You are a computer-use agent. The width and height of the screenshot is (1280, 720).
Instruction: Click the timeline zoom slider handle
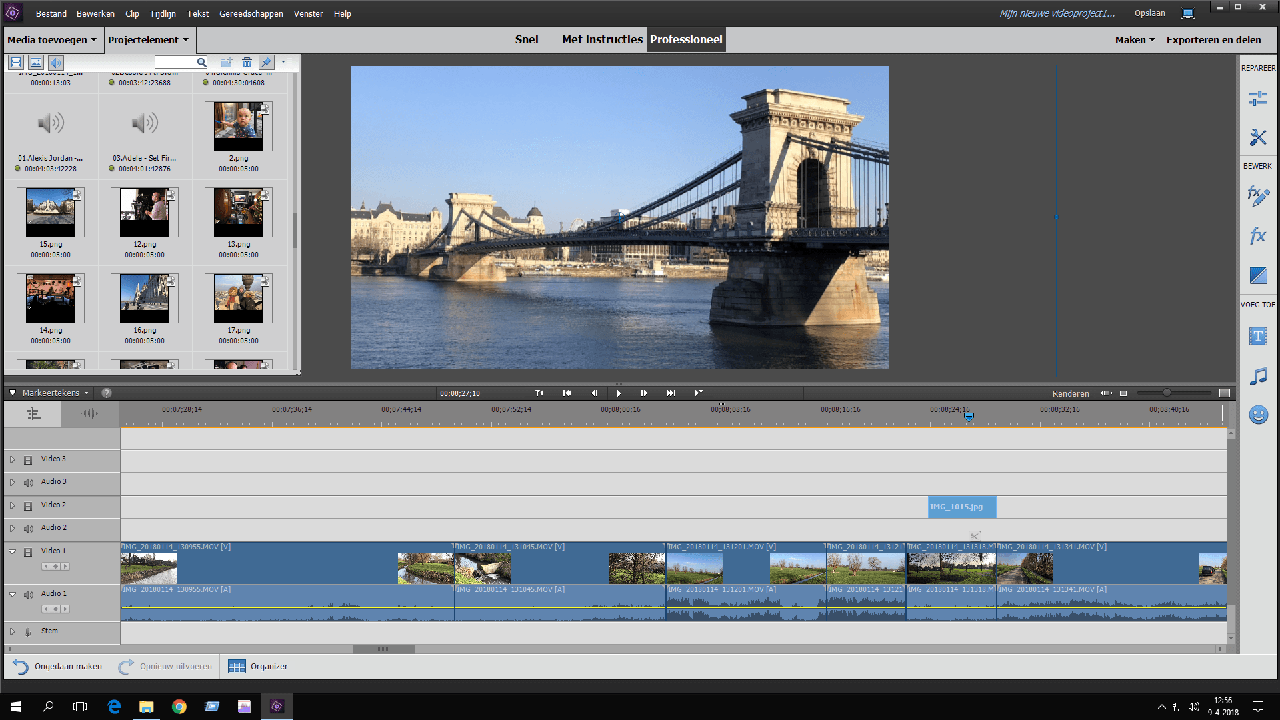pos(1166,393)
